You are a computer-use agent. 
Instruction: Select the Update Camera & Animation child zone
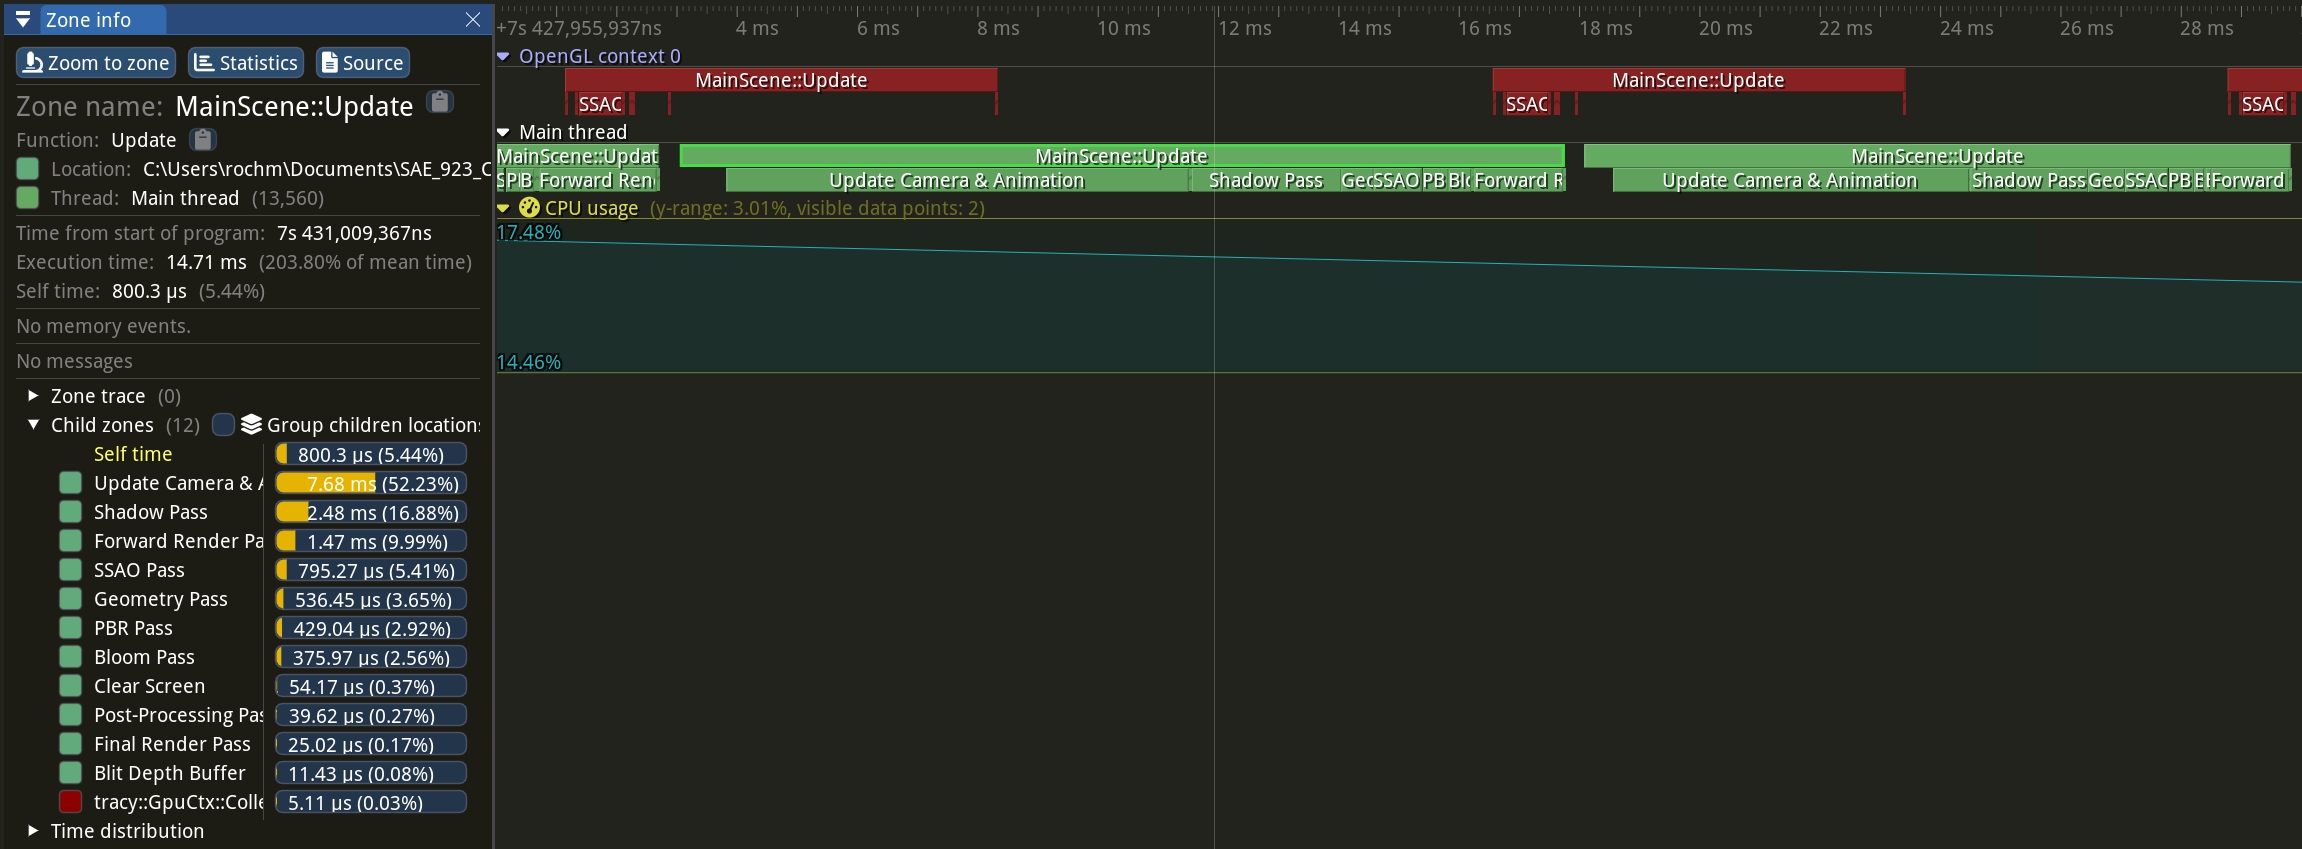pos(175,483)
